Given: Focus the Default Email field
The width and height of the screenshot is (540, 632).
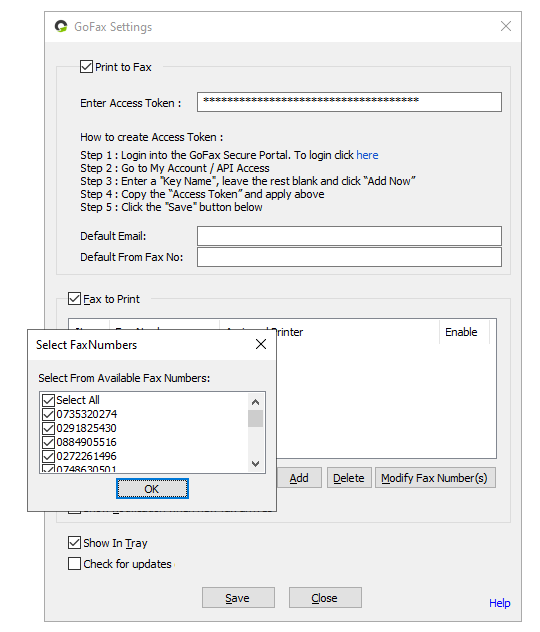Looking at the screenshot, I should coord(349,236).
